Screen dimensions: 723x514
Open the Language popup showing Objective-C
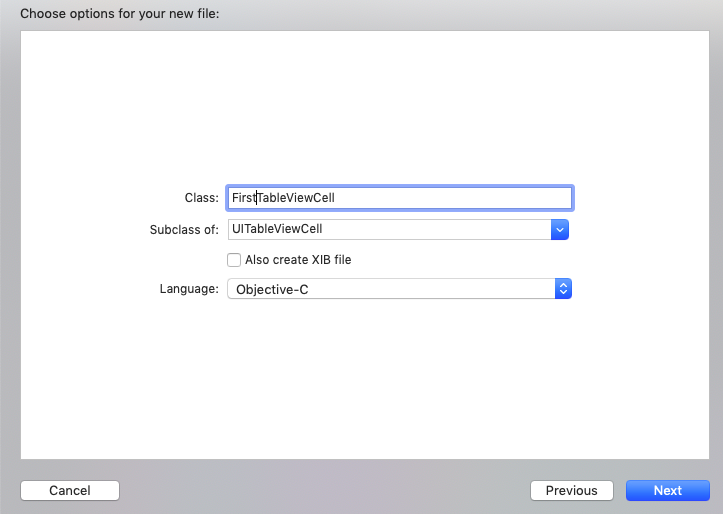pos(399,289)
